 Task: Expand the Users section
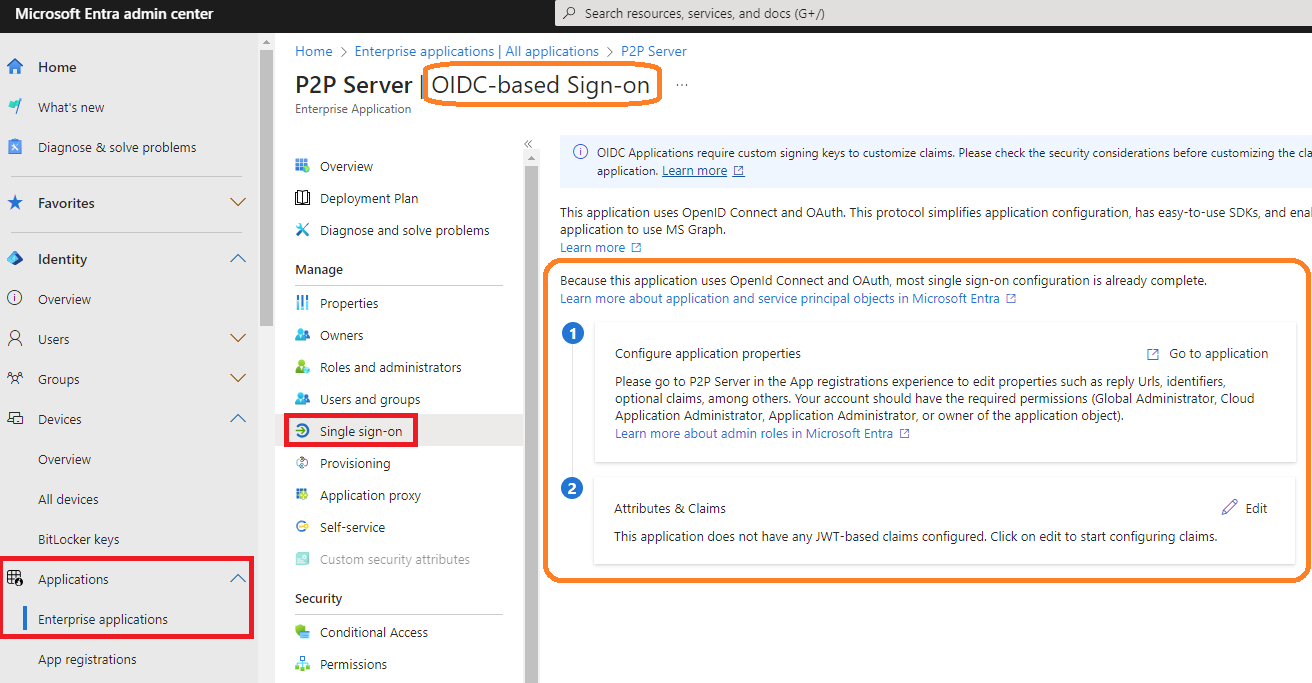237,338
